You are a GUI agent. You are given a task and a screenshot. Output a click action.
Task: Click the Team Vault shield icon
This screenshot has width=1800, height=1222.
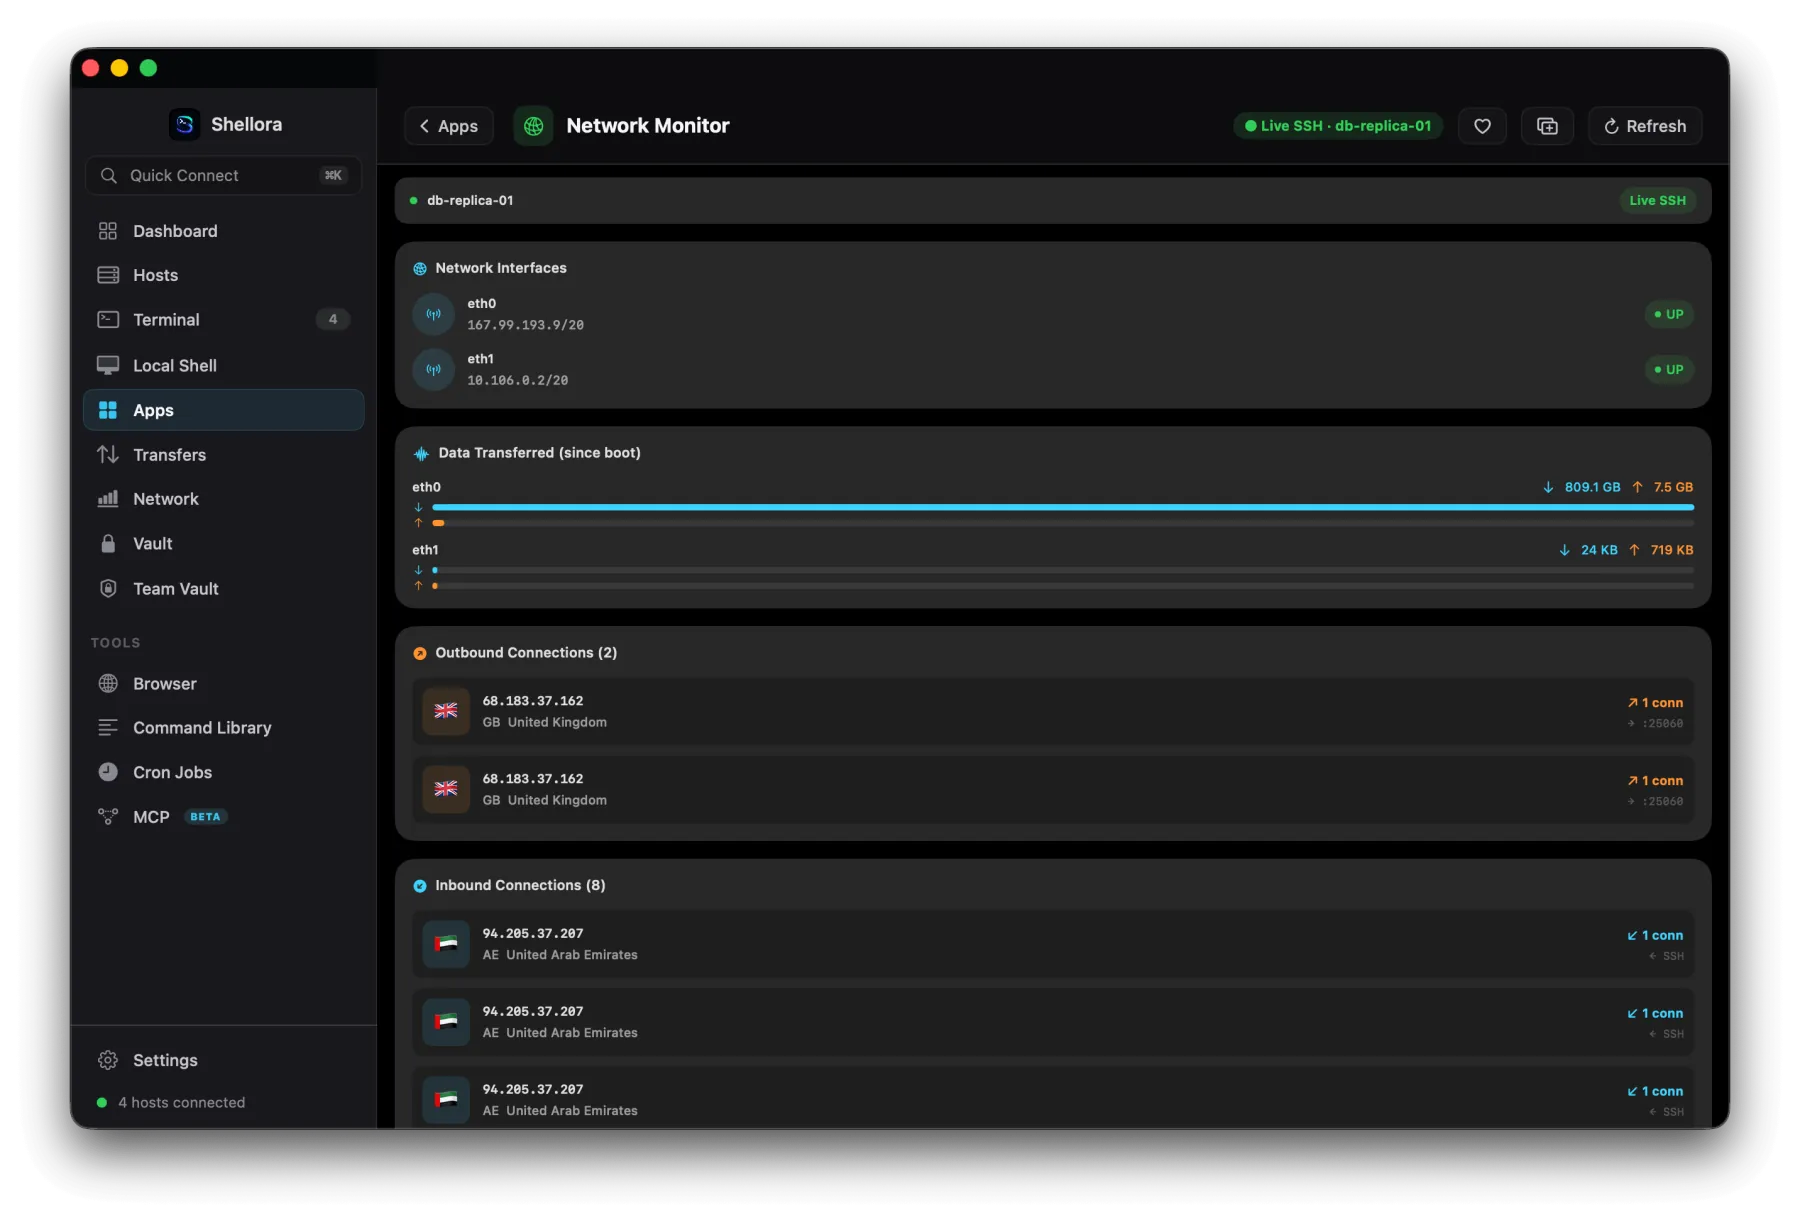[108, 588]
